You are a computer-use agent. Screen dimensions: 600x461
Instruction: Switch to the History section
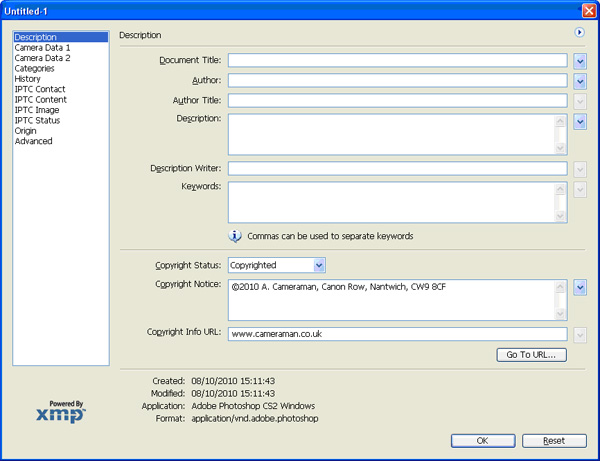(28, 79)
